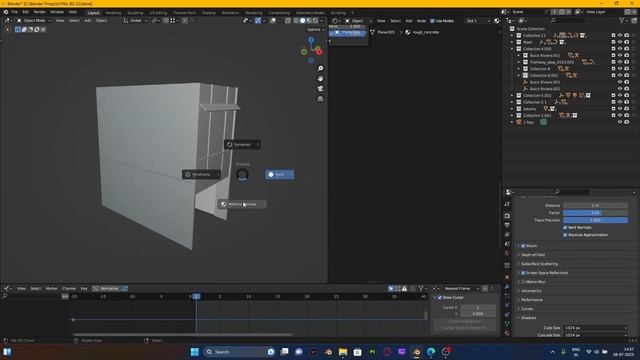Click the viewport Options button
Image resolution: width=640 pixels, height=360 pixels.
315,29
